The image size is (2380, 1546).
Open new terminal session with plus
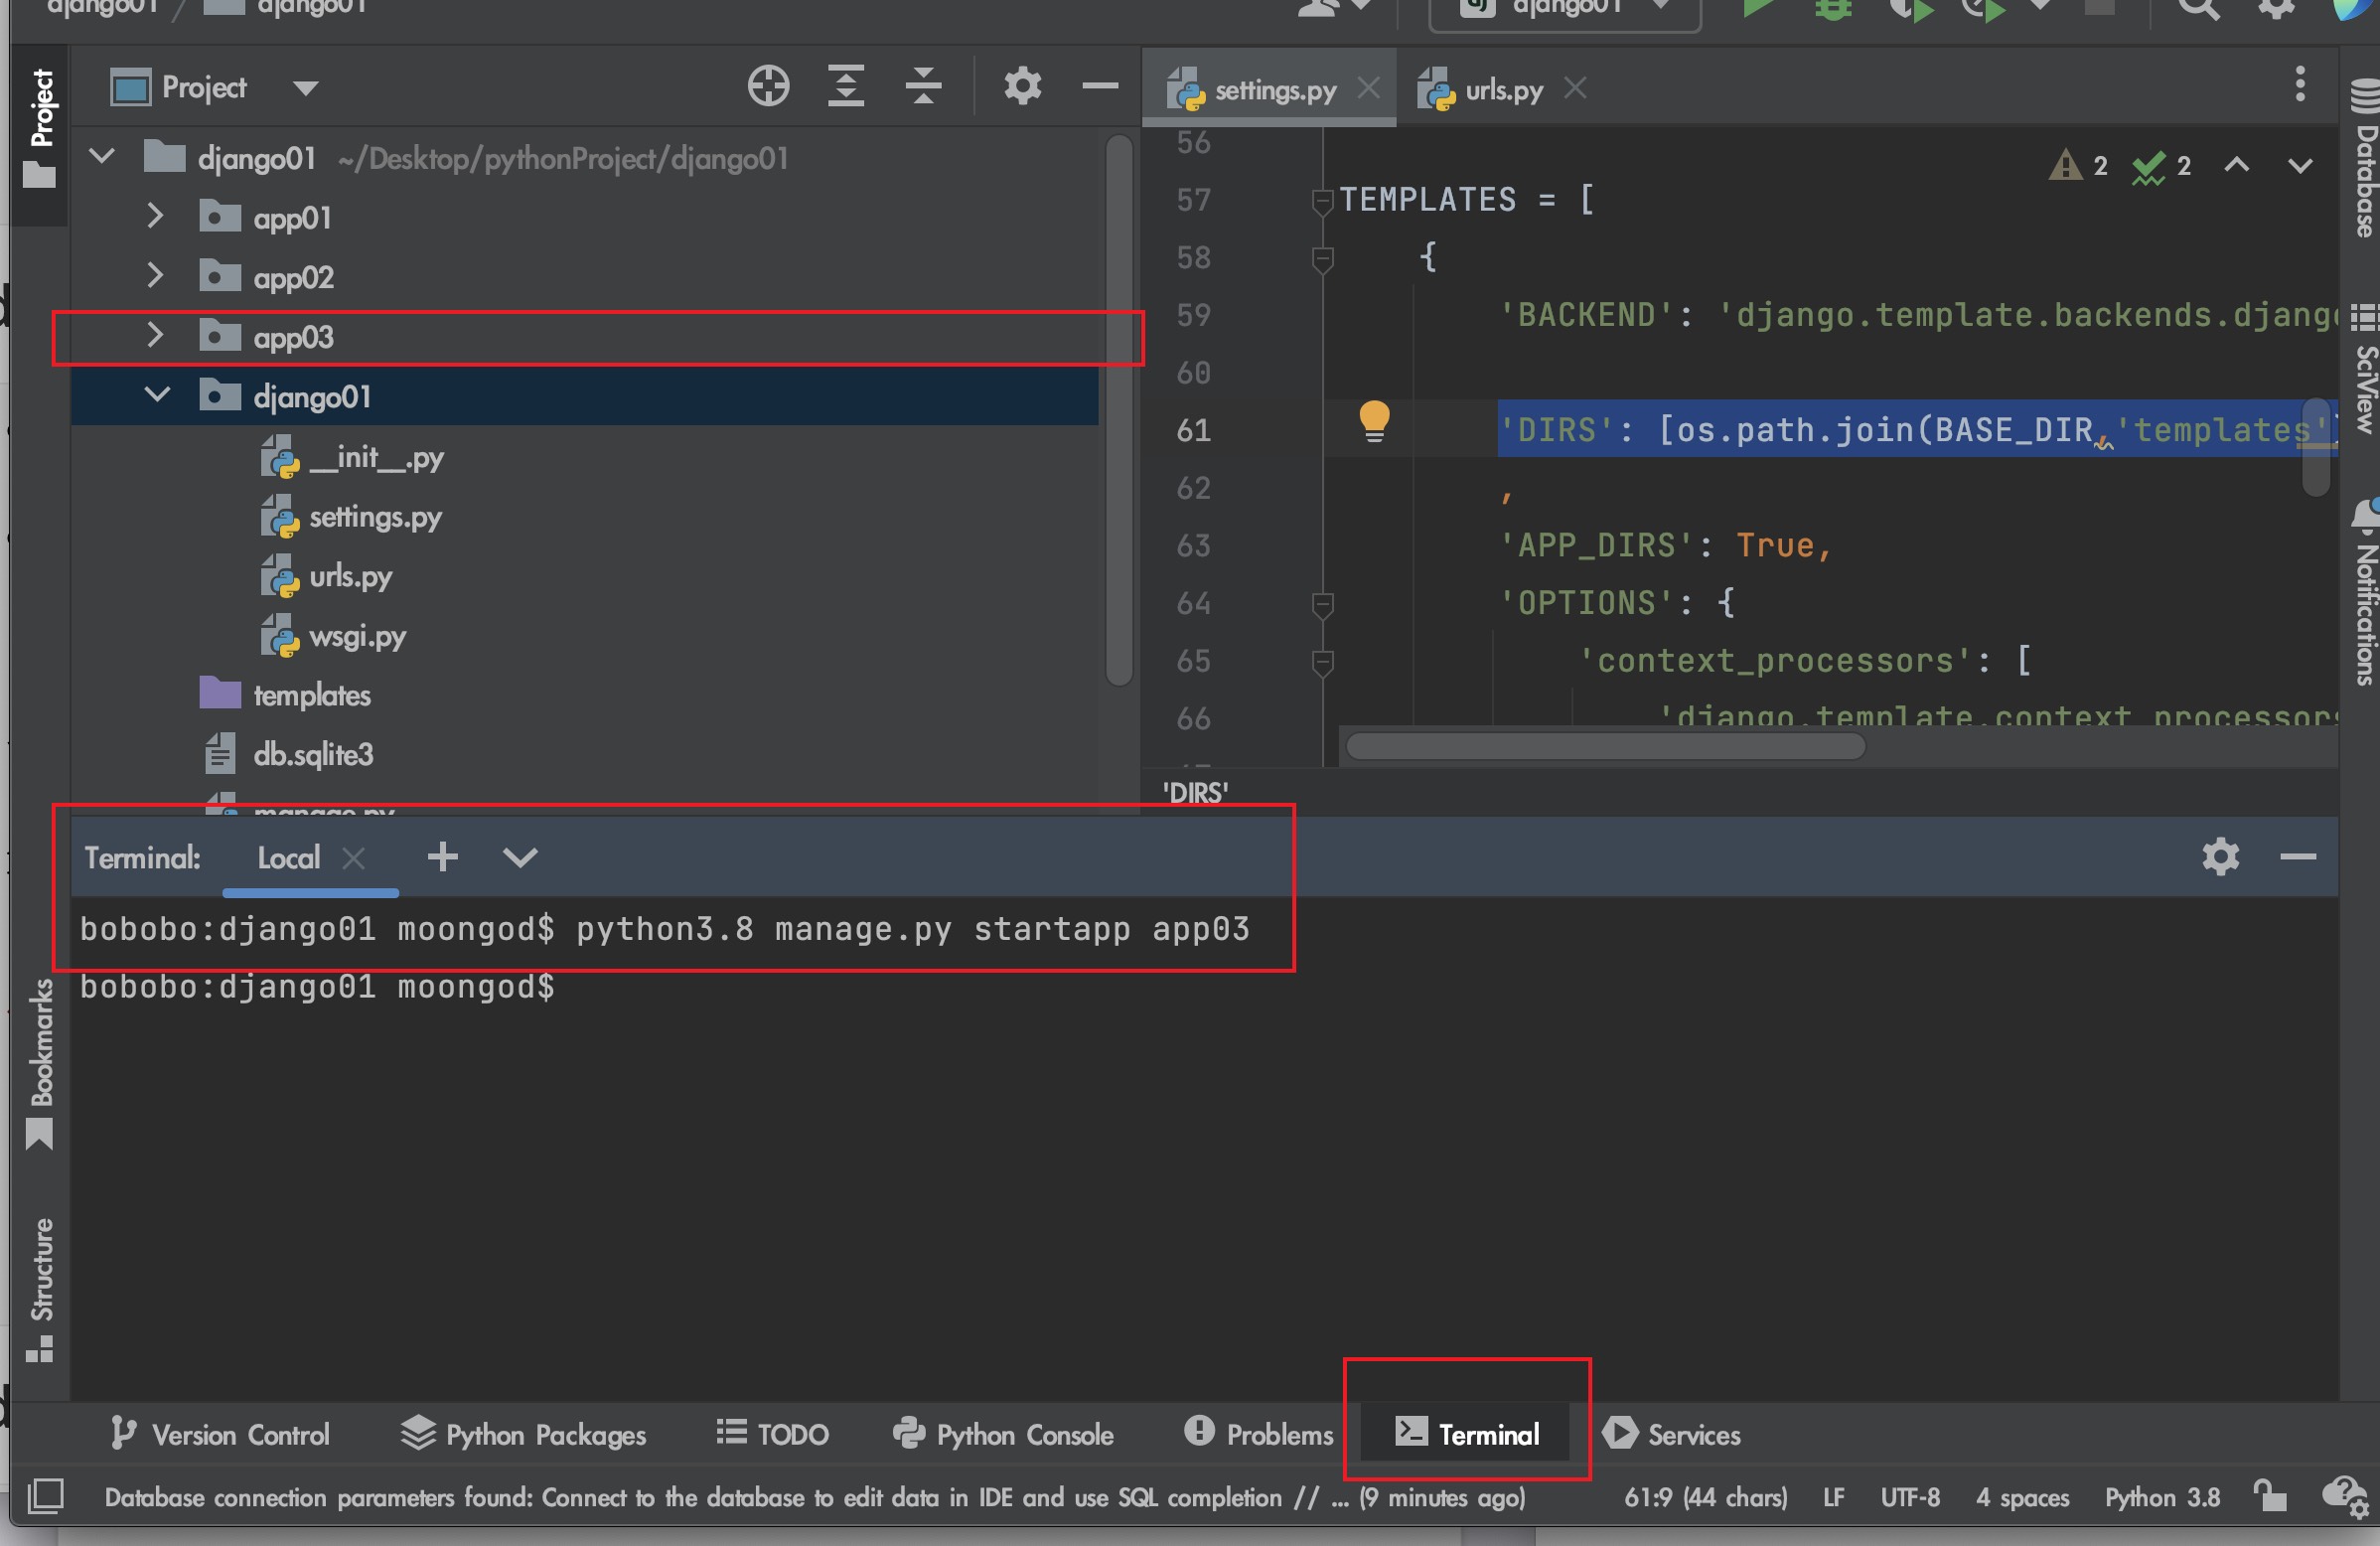pyautogui.click(x=443, y=856)
